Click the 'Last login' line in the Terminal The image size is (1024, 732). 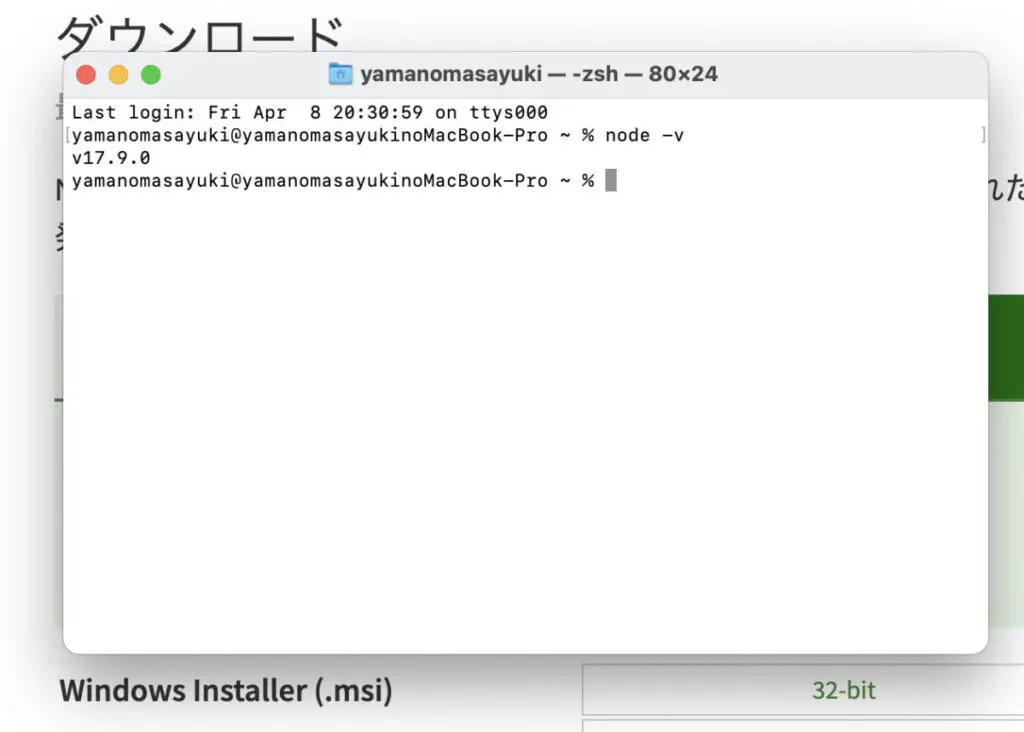click(309, 112)
